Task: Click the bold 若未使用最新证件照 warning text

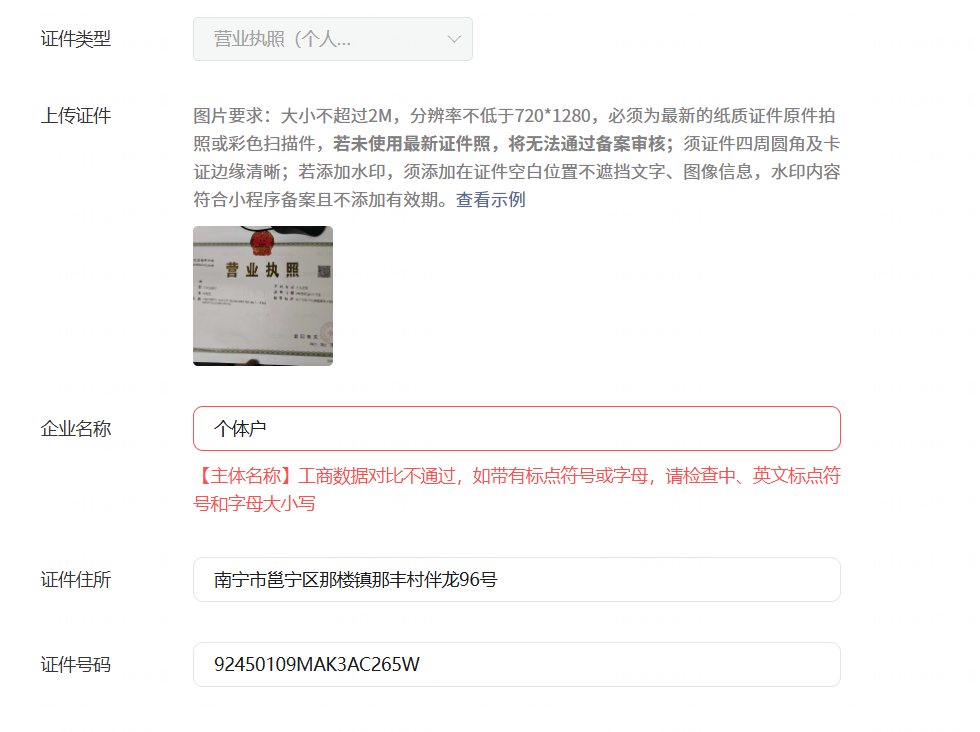Action: [x=411, y=144]
